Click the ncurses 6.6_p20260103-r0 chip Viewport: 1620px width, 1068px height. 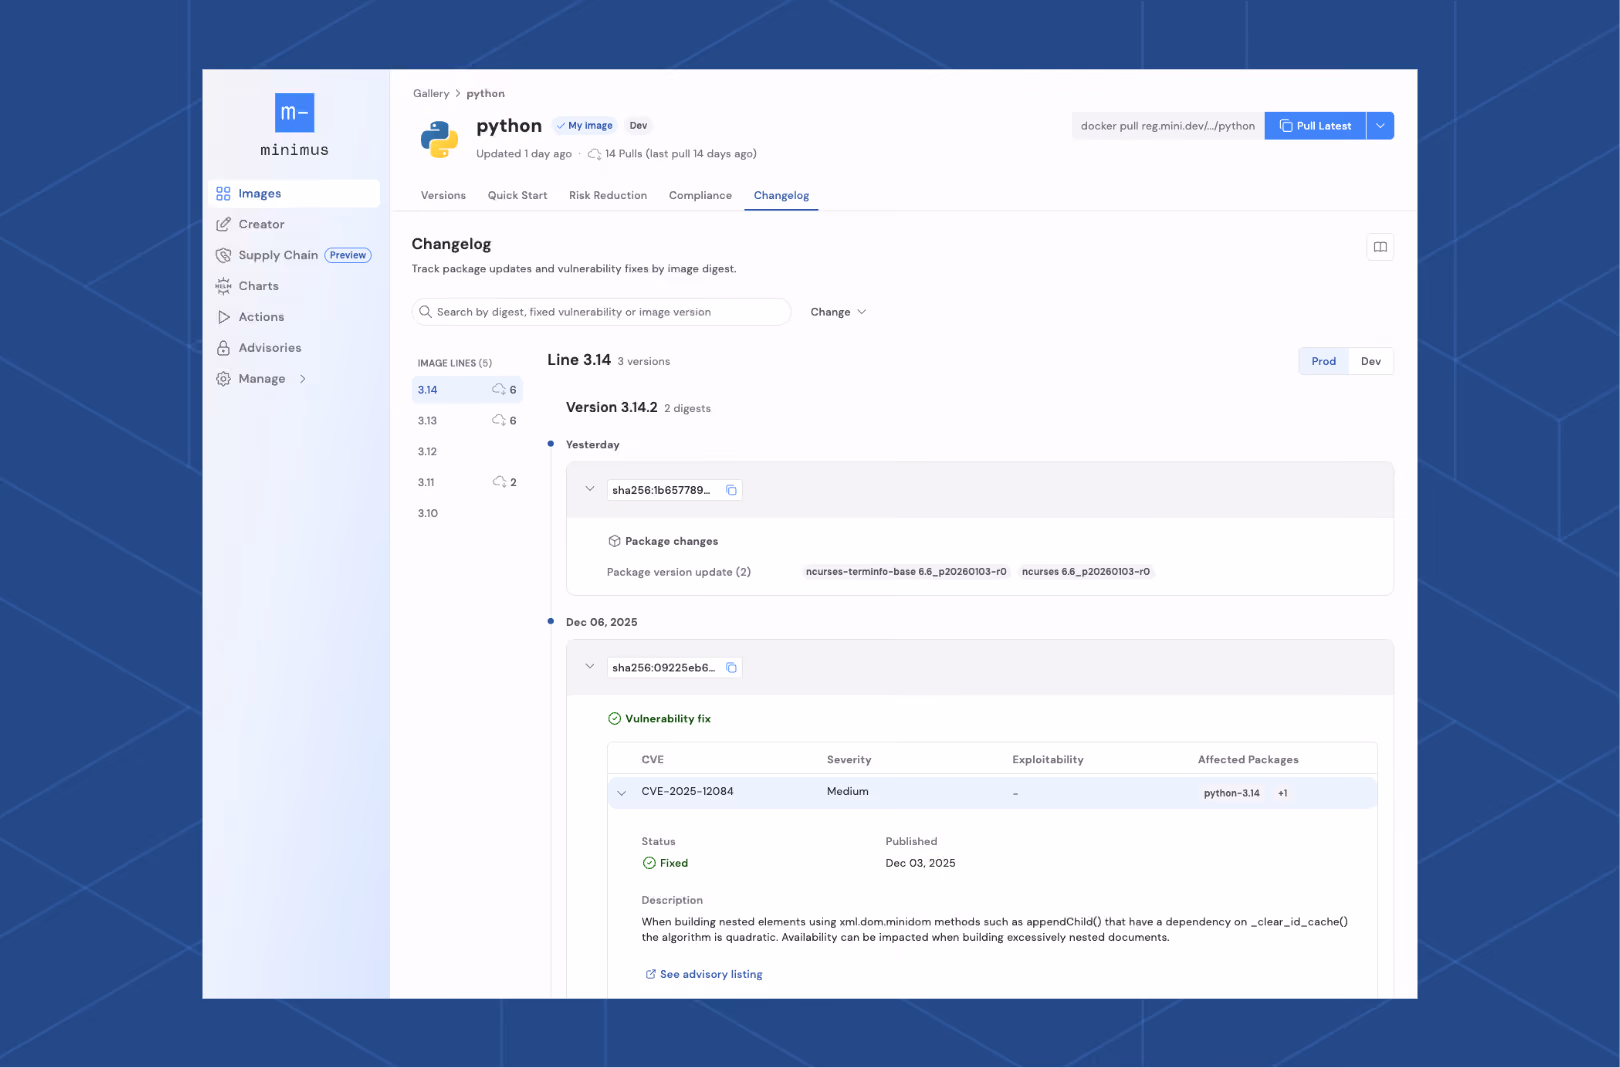1086,572
